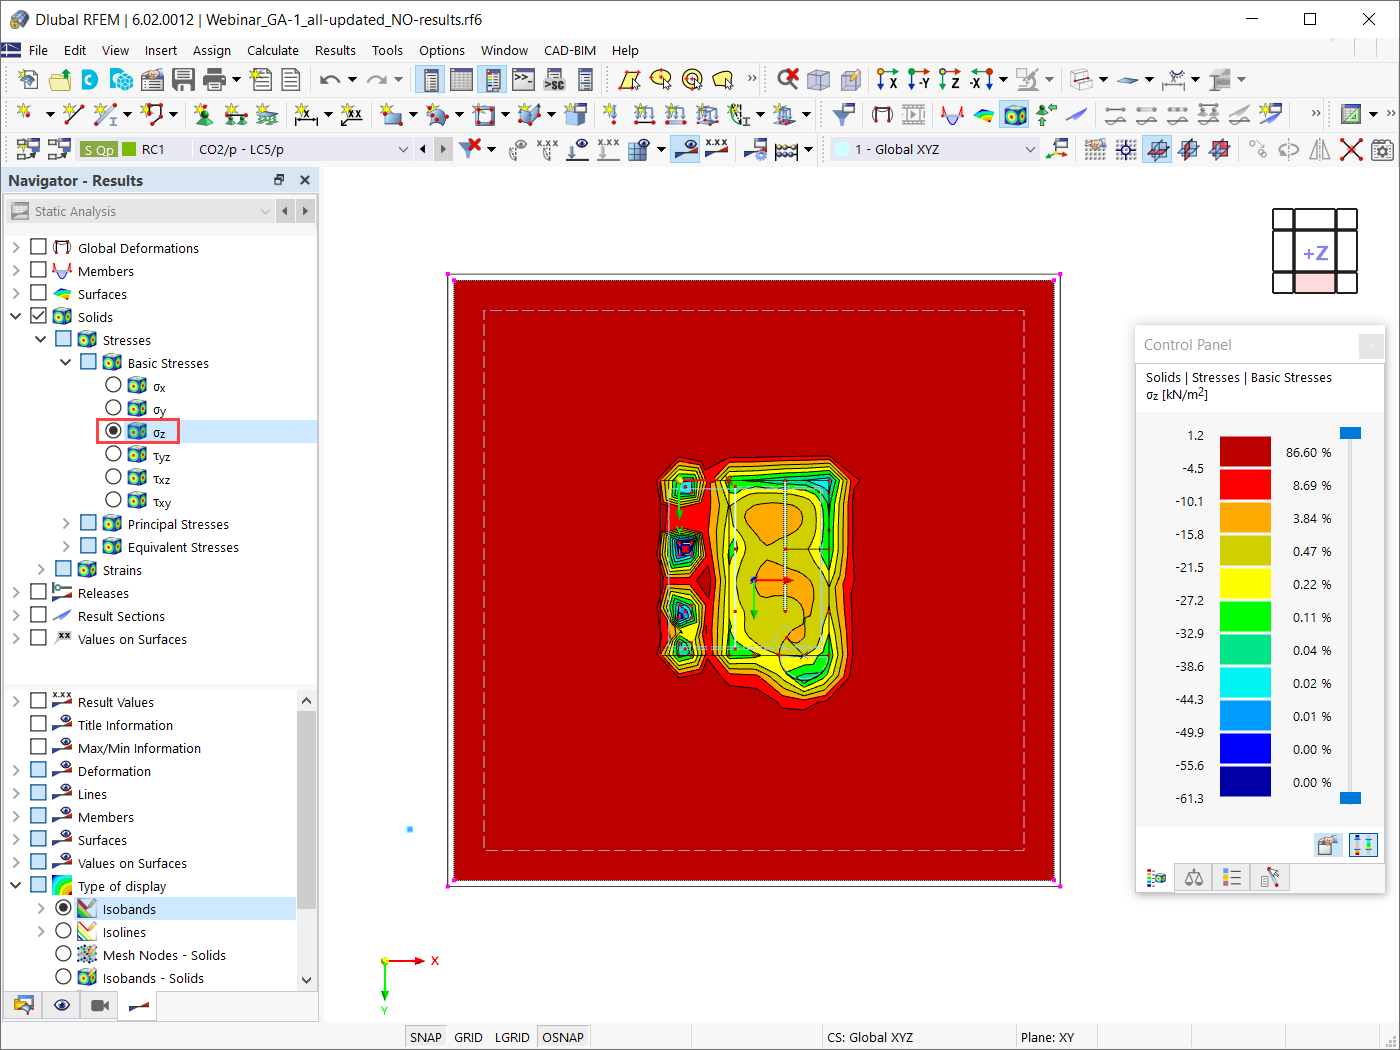Expand the Equivalent Stresses tree node
This screenshot has width=1400, height=1050.
[66, 546]
